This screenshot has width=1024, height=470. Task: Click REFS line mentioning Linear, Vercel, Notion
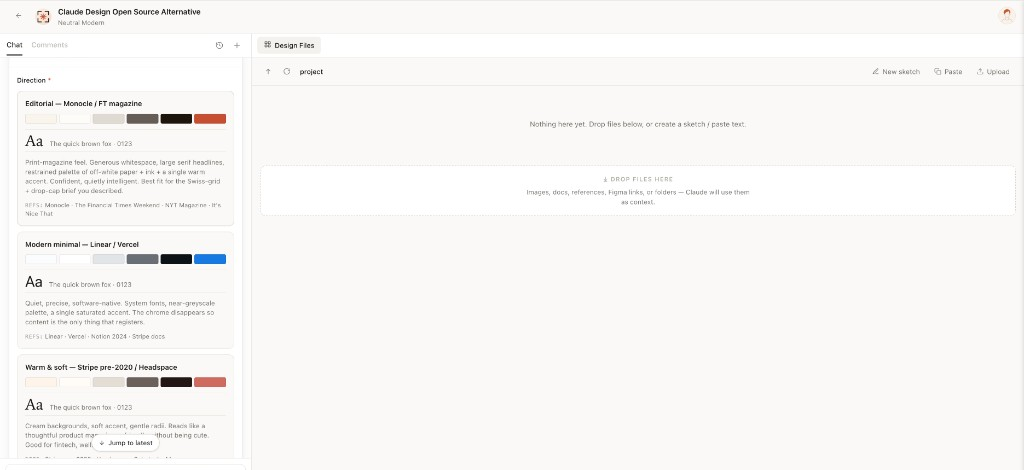pos(95,337)
